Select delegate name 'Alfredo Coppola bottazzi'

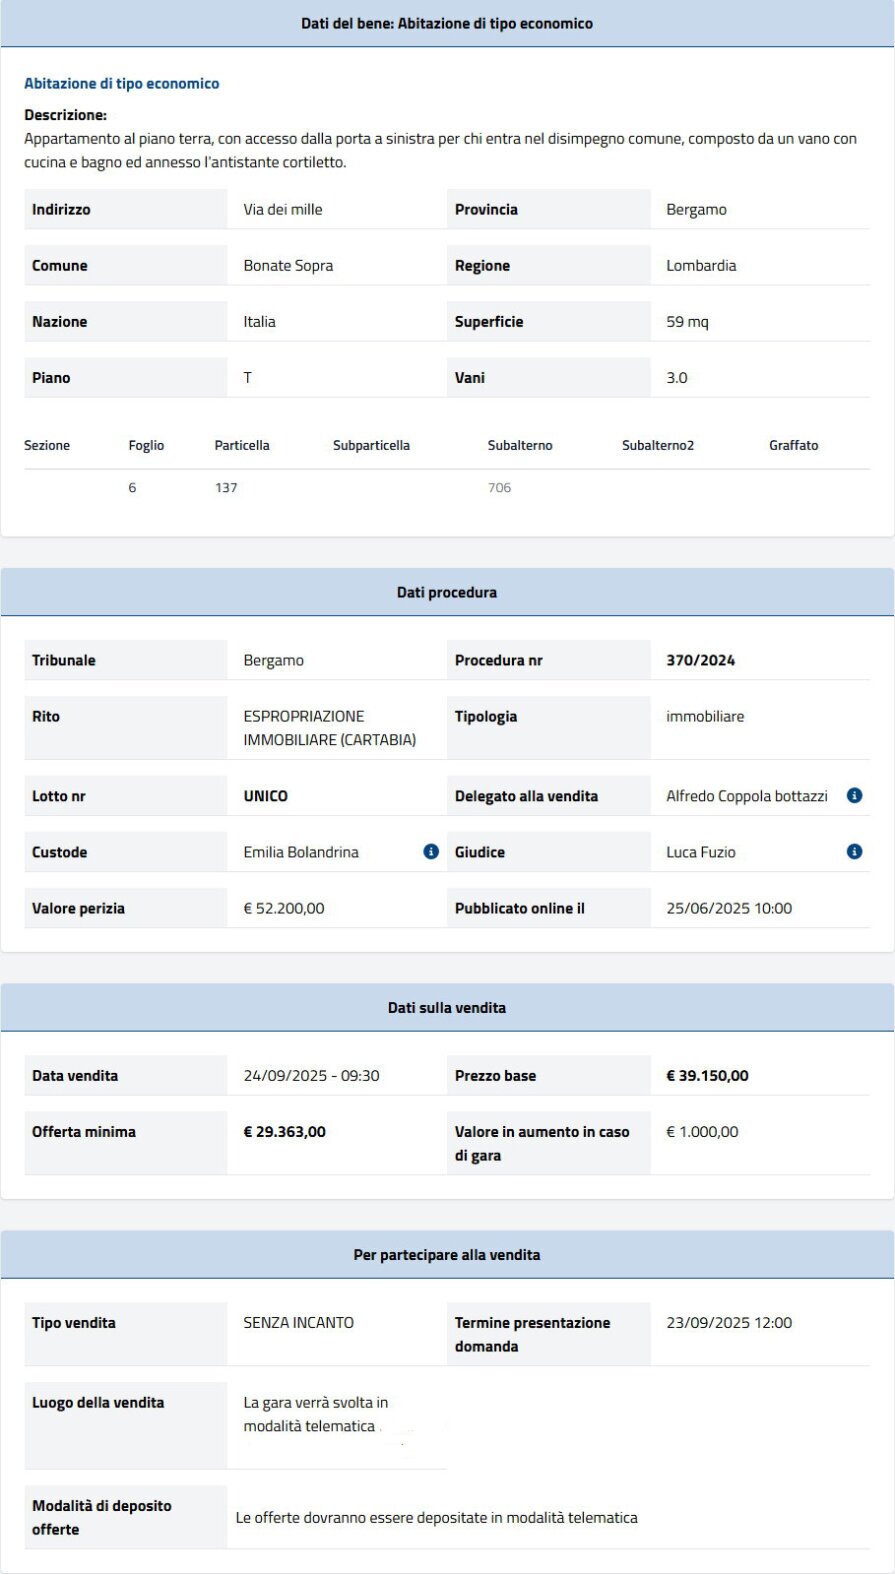point(747,797)
